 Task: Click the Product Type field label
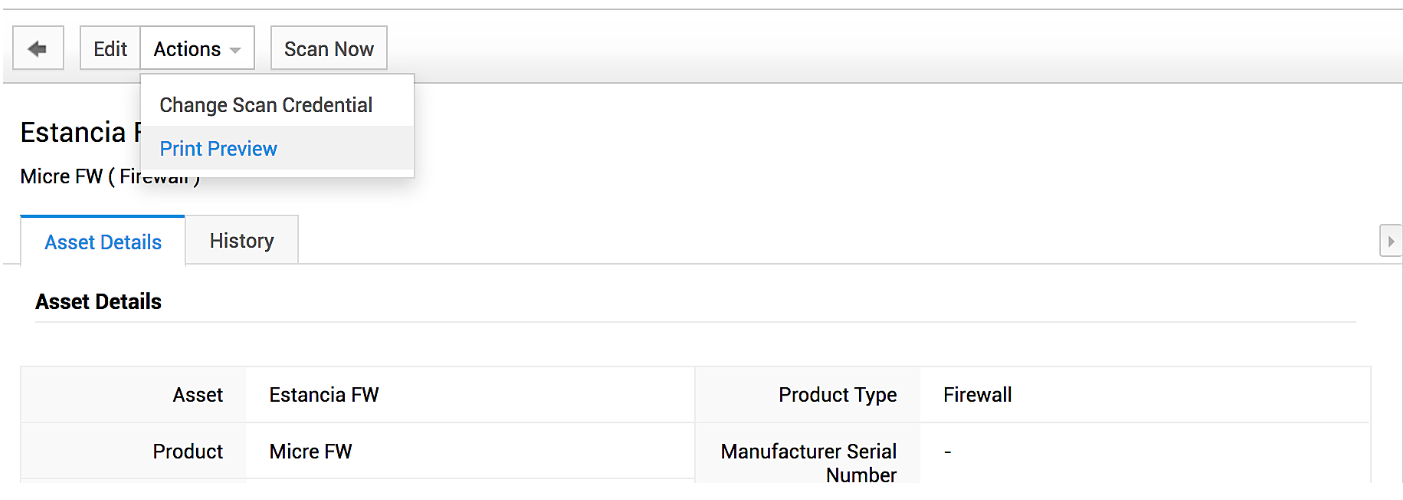tap(837, 395)
